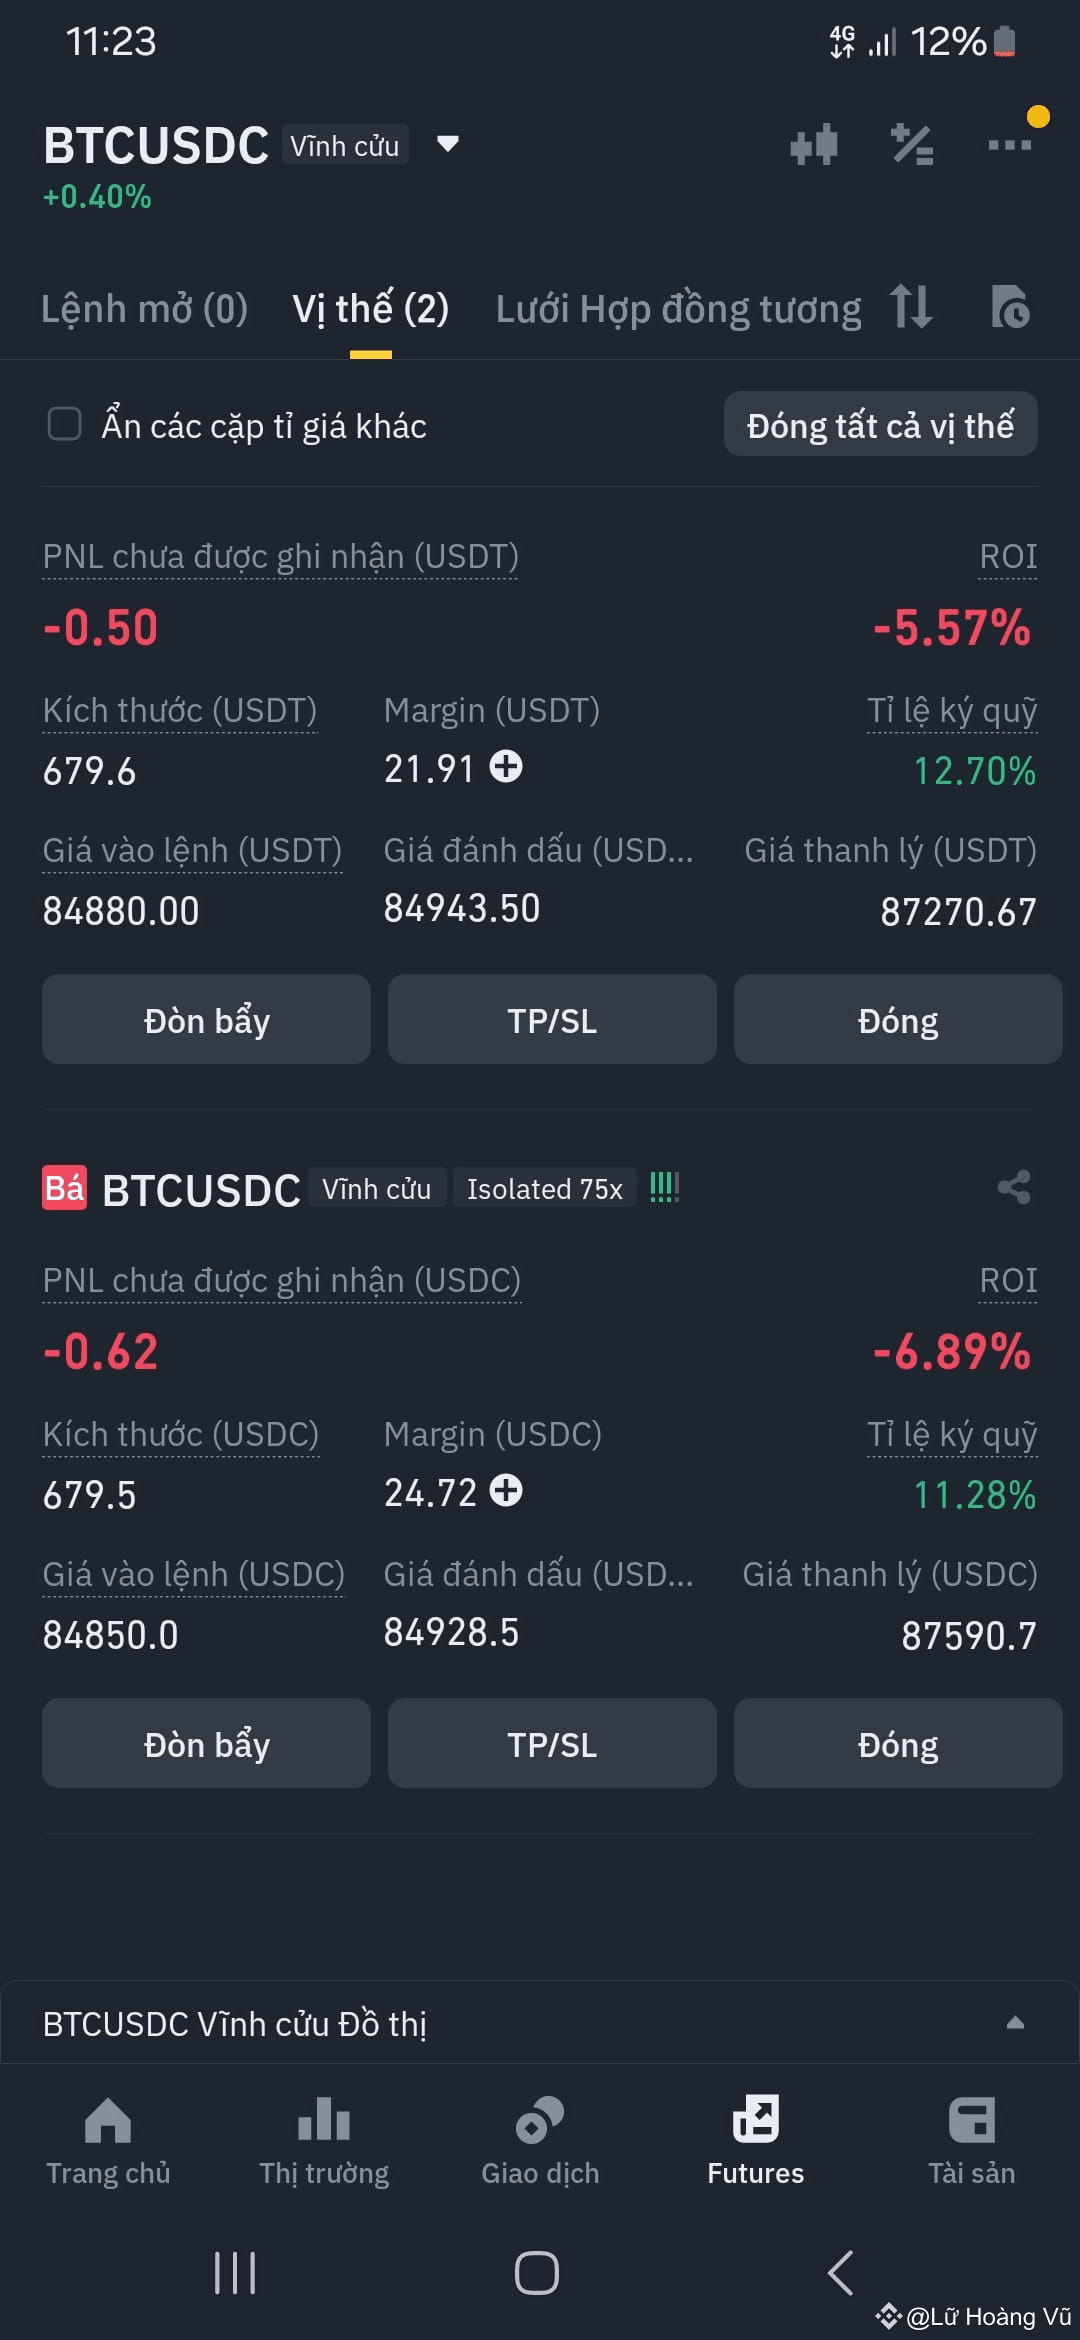Add margin to 21.91 USDT position

[506, 767]
